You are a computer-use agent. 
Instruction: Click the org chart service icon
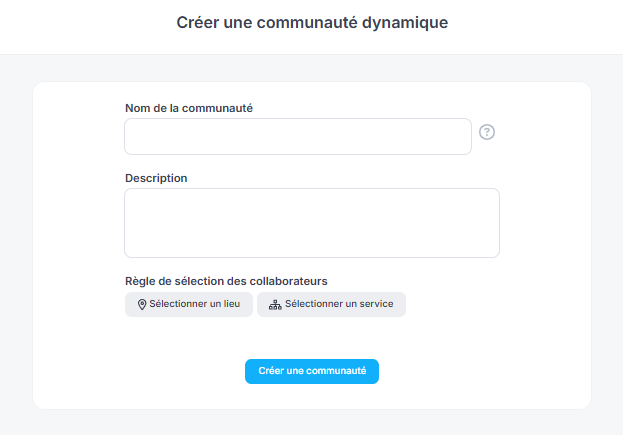[275, 304]
